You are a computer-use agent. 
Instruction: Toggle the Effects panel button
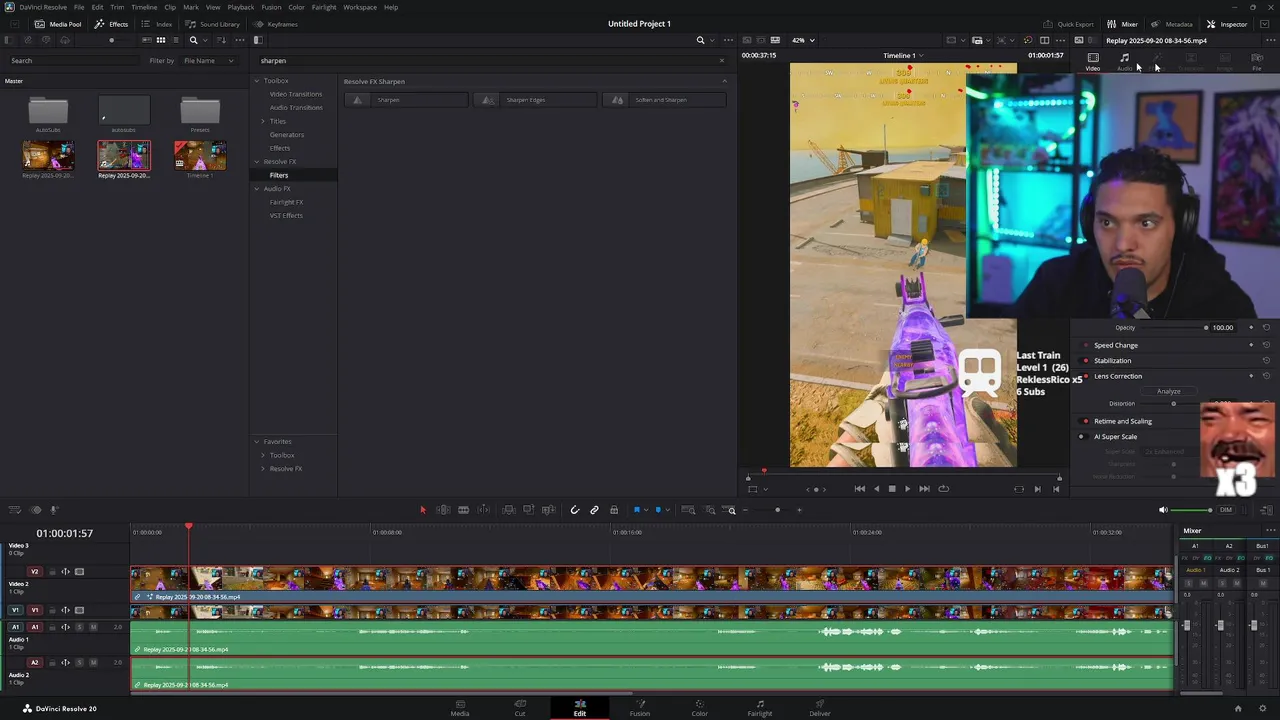click(x=112, y=24)
